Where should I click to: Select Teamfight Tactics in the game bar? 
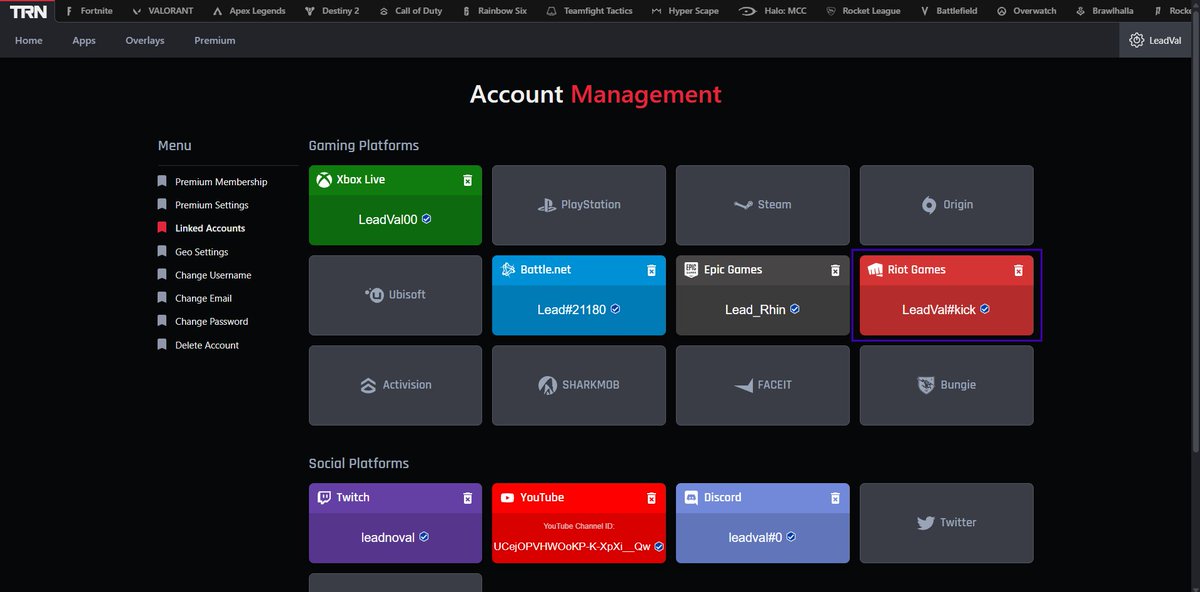[x=589, y=11]
